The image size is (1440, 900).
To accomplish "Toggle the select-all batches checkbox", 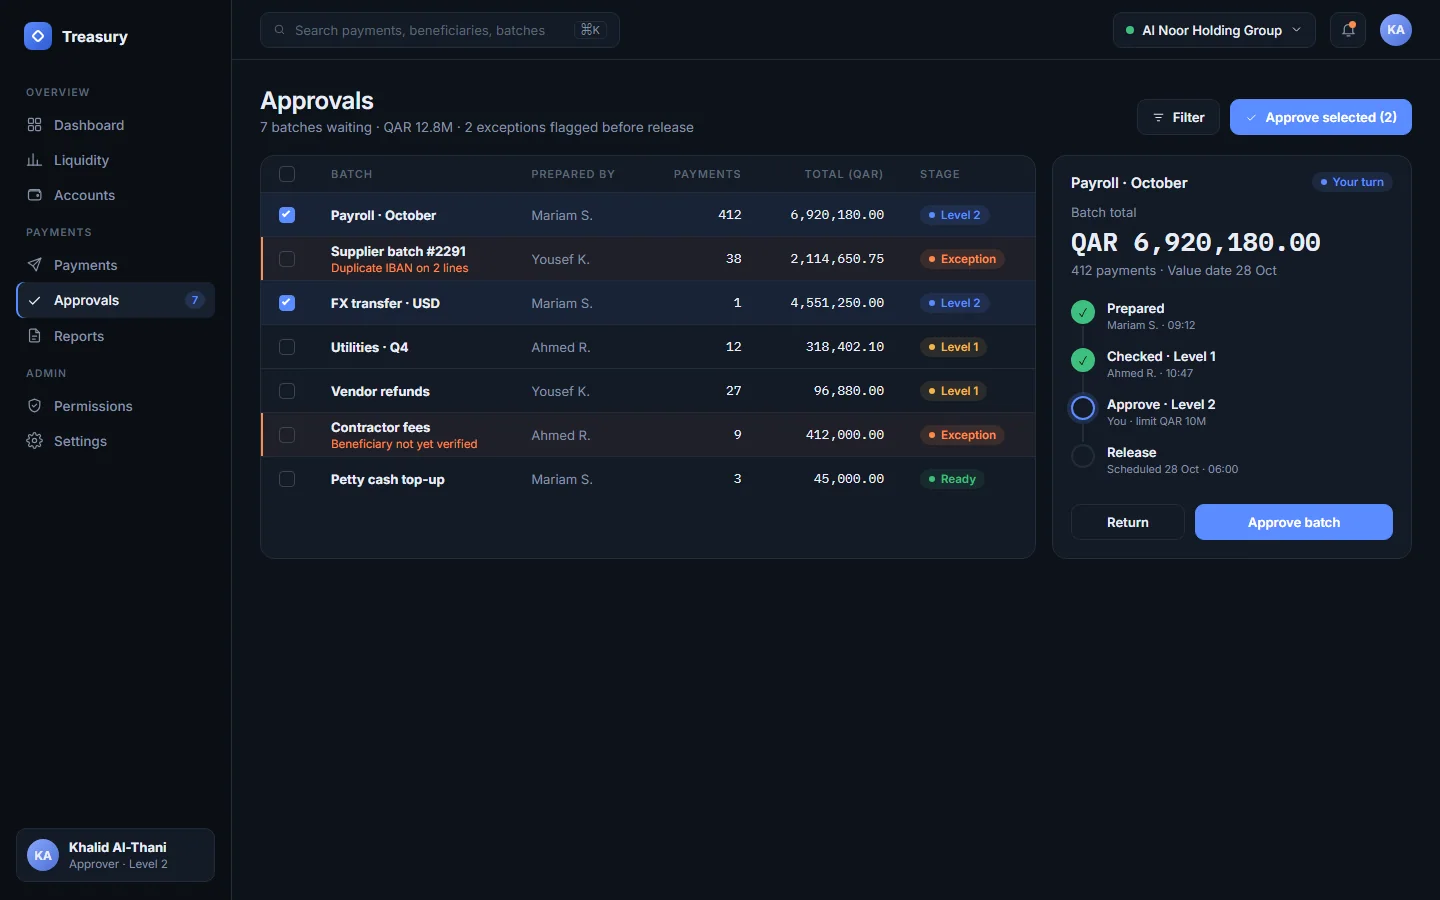I will (x=287, y=174).
